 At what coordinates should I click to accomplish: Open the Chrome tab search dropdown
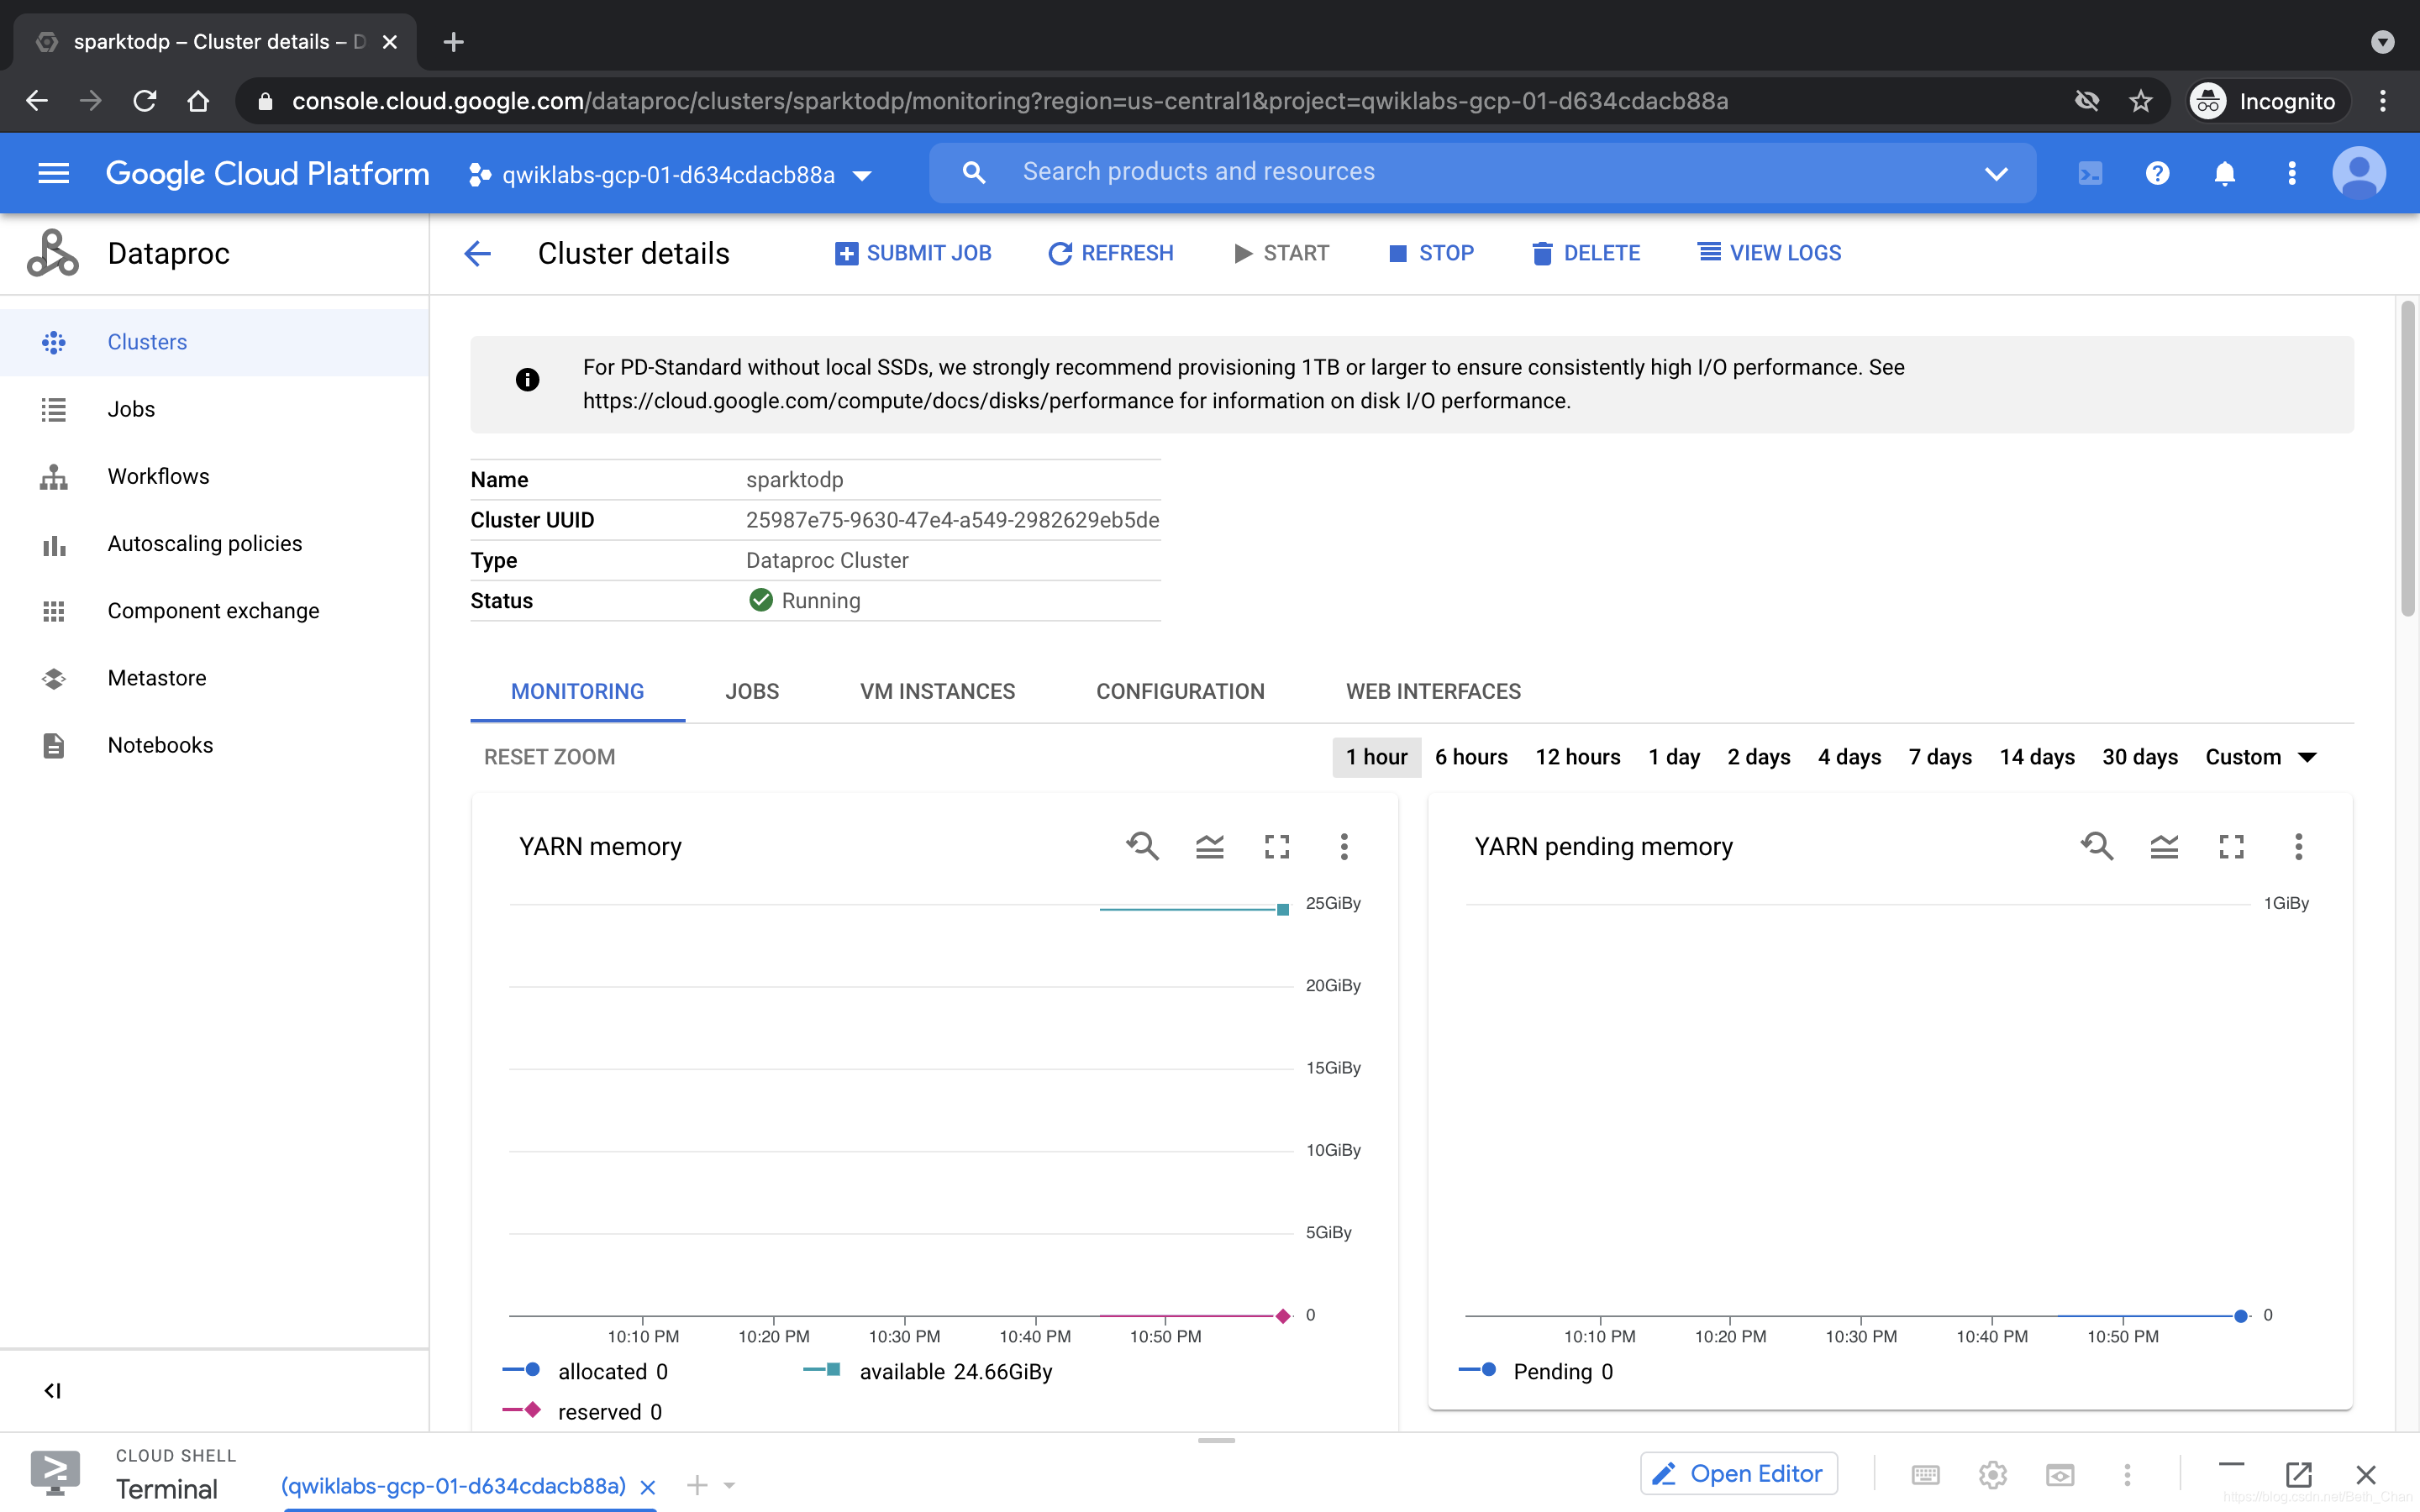[2382, 42]
